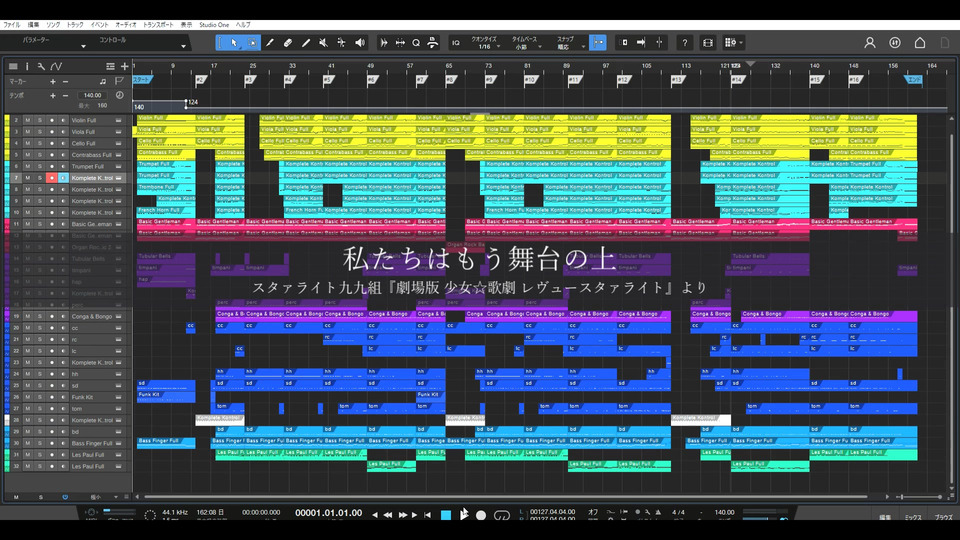Click the horizontal arrangement scrollbar
960x540 pixels.
click(505, 497)
